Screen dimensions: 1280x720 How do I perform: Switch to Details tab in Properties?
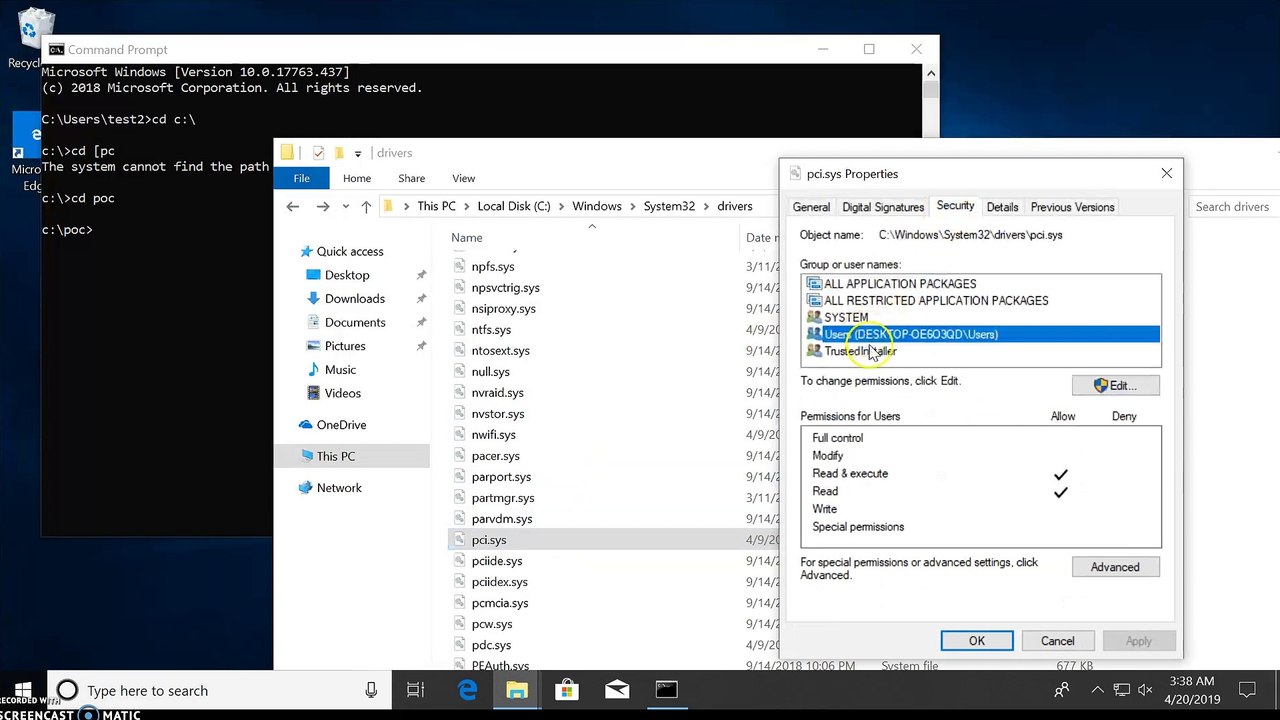(1002, 207)
